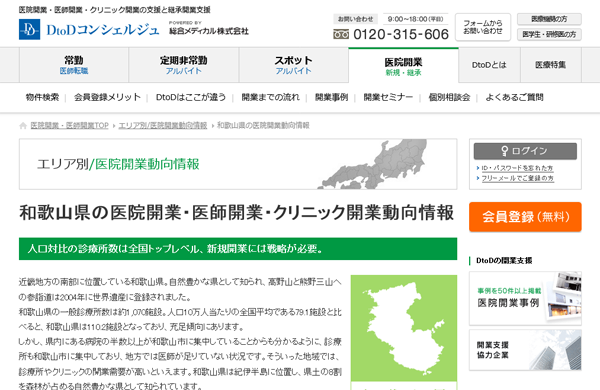The width and height of the screenshot is (600, 390).
Task: Open the 医院開業事例 banner
Action: [x=525, y=299]
